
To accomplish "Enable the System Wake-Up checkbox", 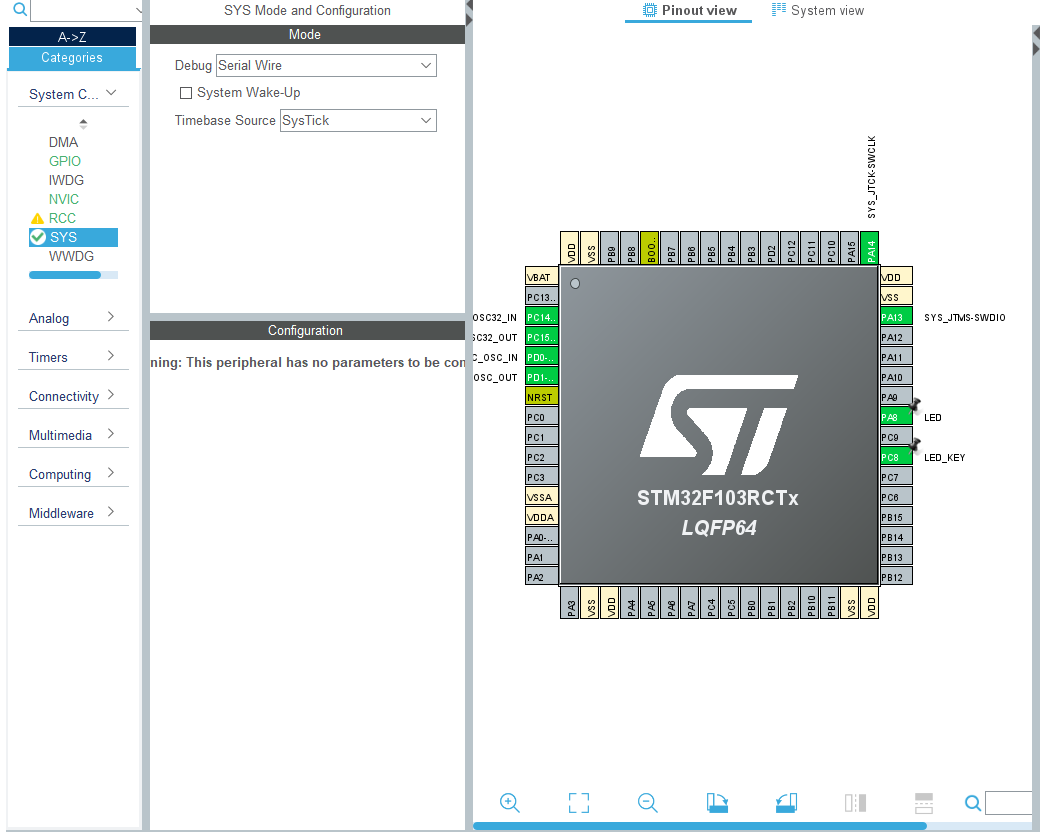I will click(x=186, y=93).
